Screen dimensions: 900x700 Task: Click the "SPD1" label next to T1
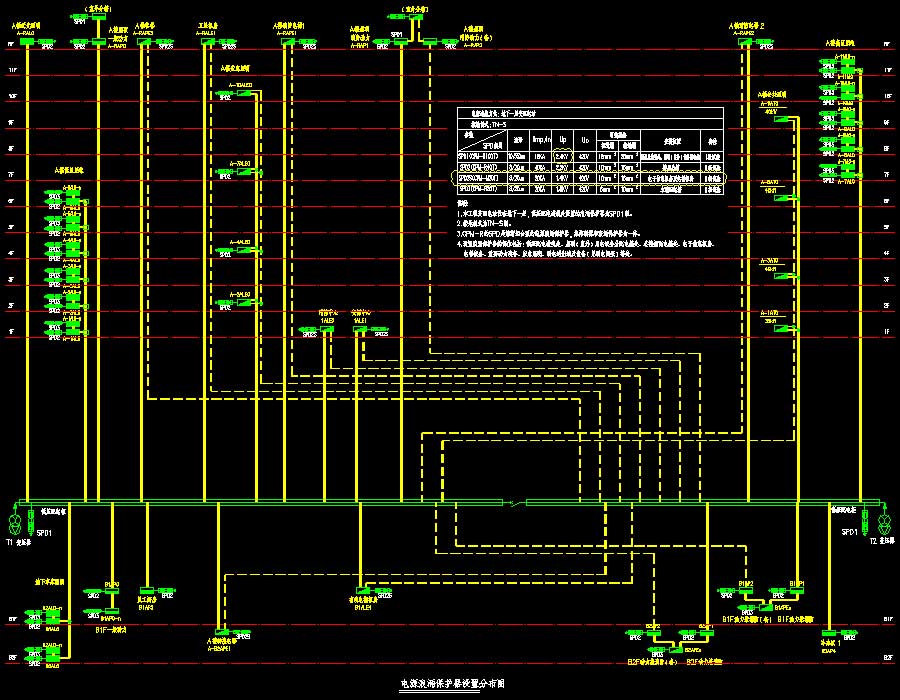44,533
